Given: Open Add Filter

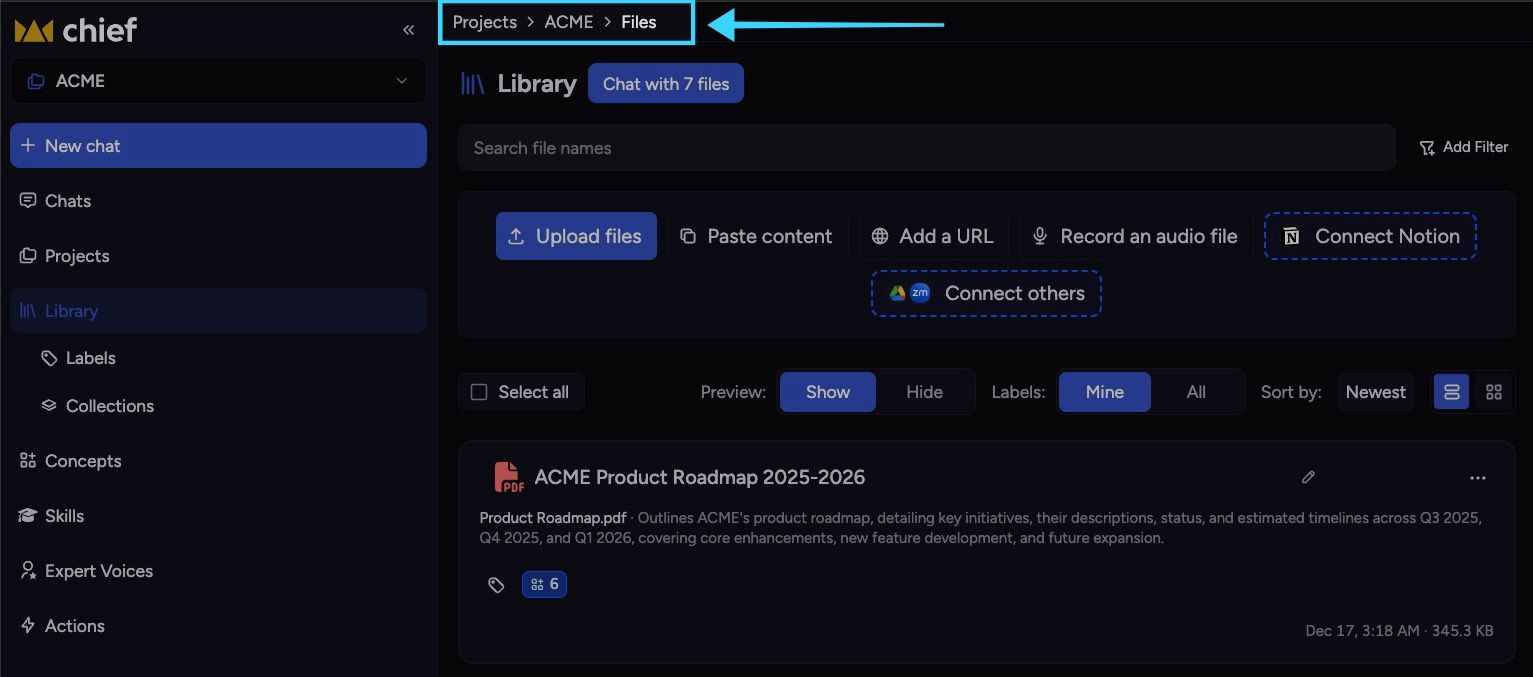Looking at the screenshot, I should (1463, 147).
